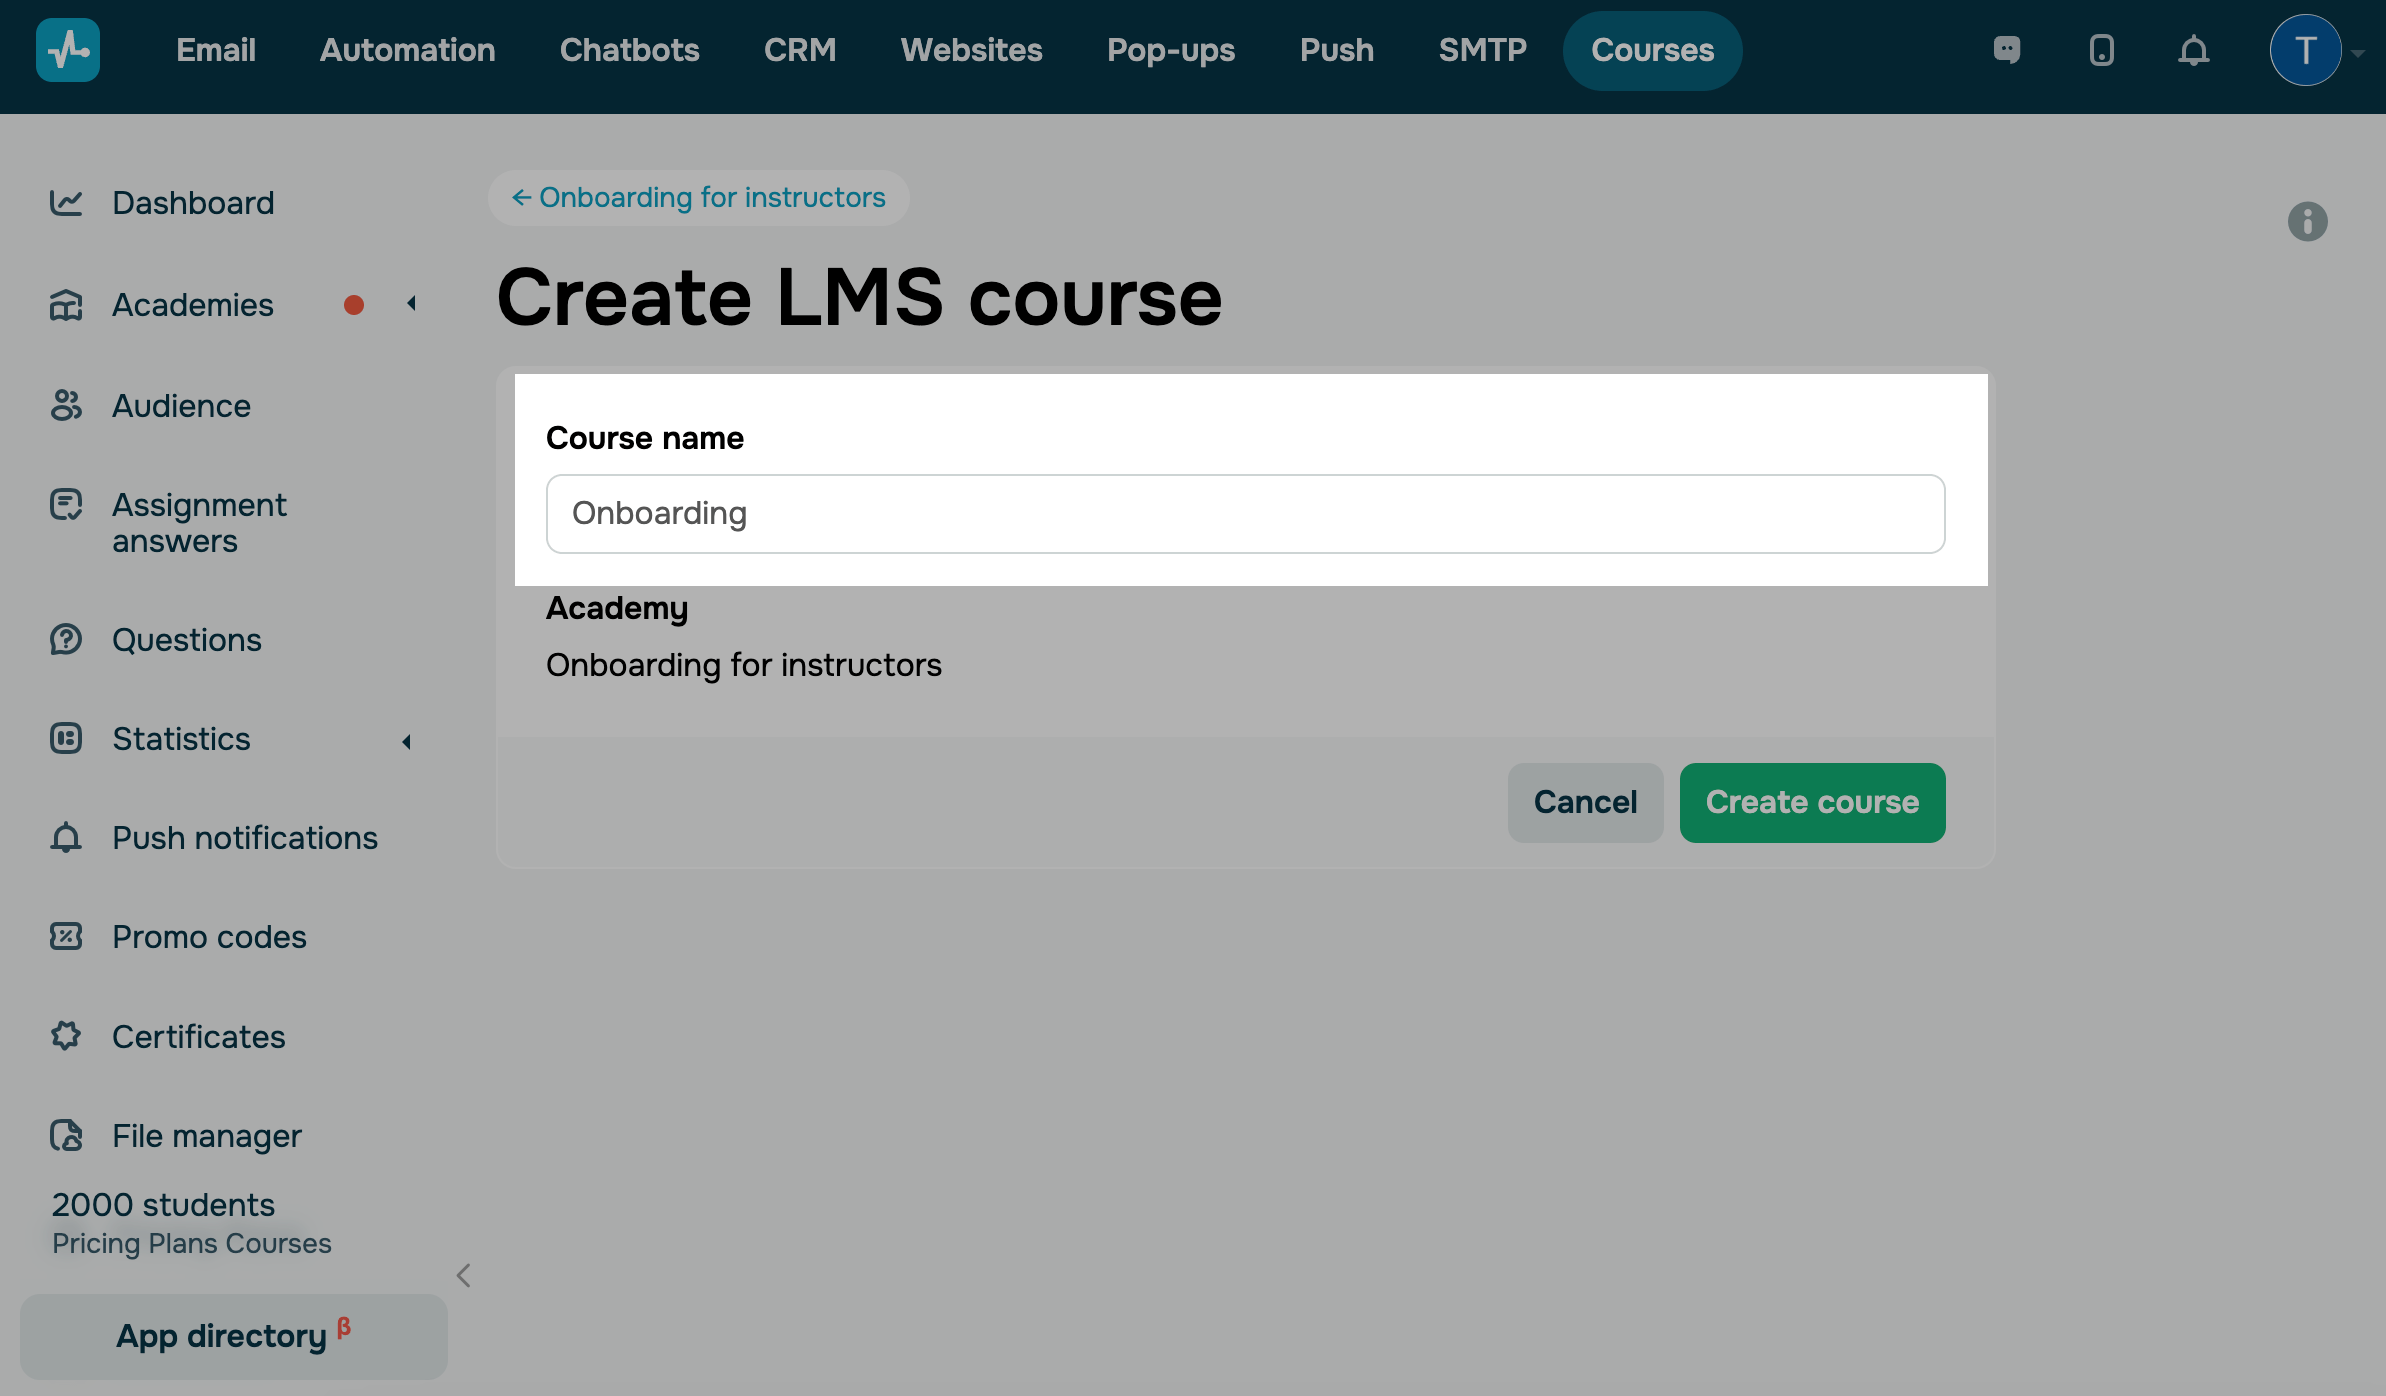The image size is (2386, 1396).
Task: Open File manager in sidebar
Action: coord(206,1136)
